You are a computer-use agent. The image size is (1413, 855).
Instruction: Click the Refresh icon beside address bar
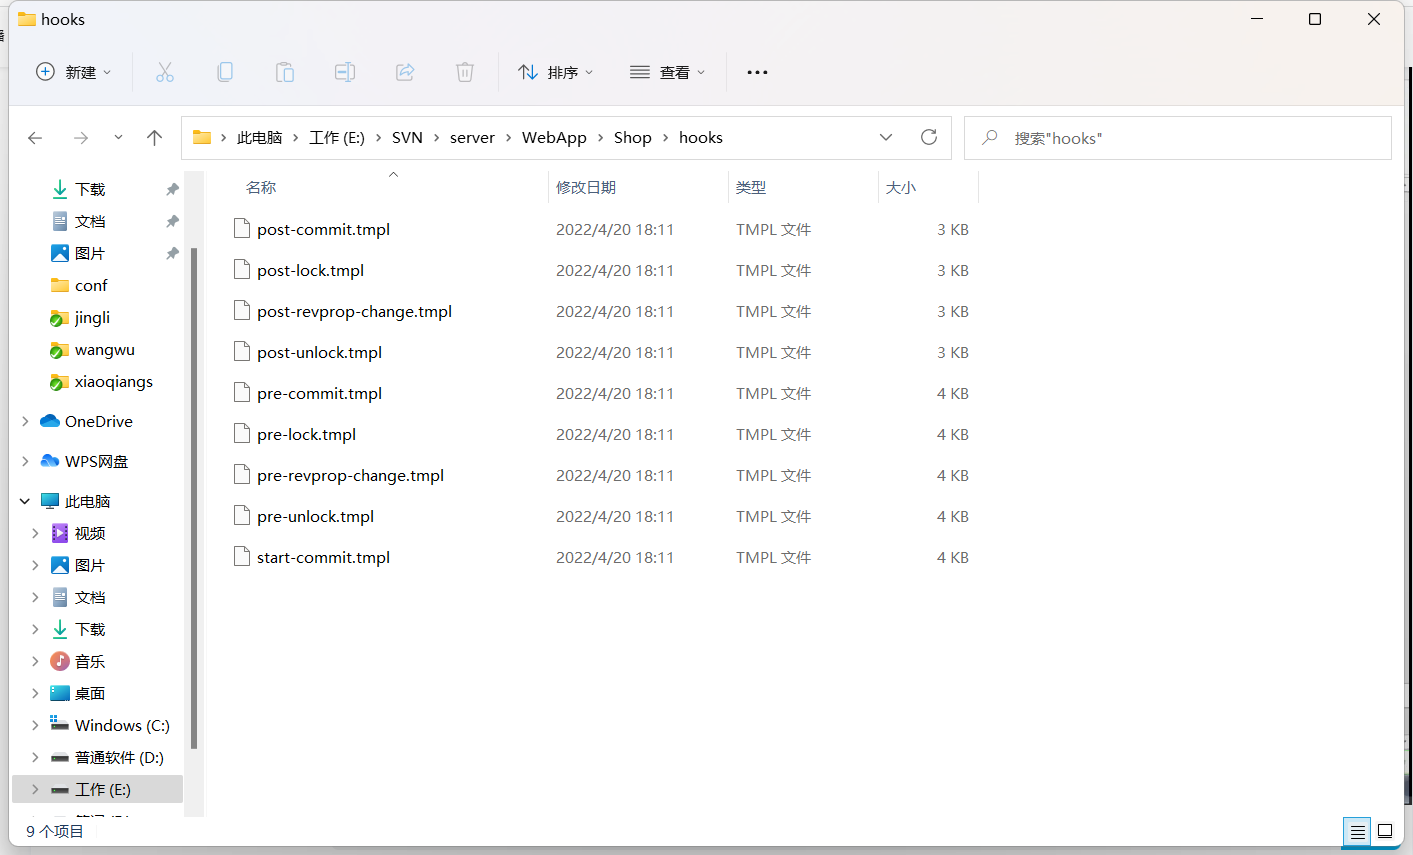pos(929,137)
